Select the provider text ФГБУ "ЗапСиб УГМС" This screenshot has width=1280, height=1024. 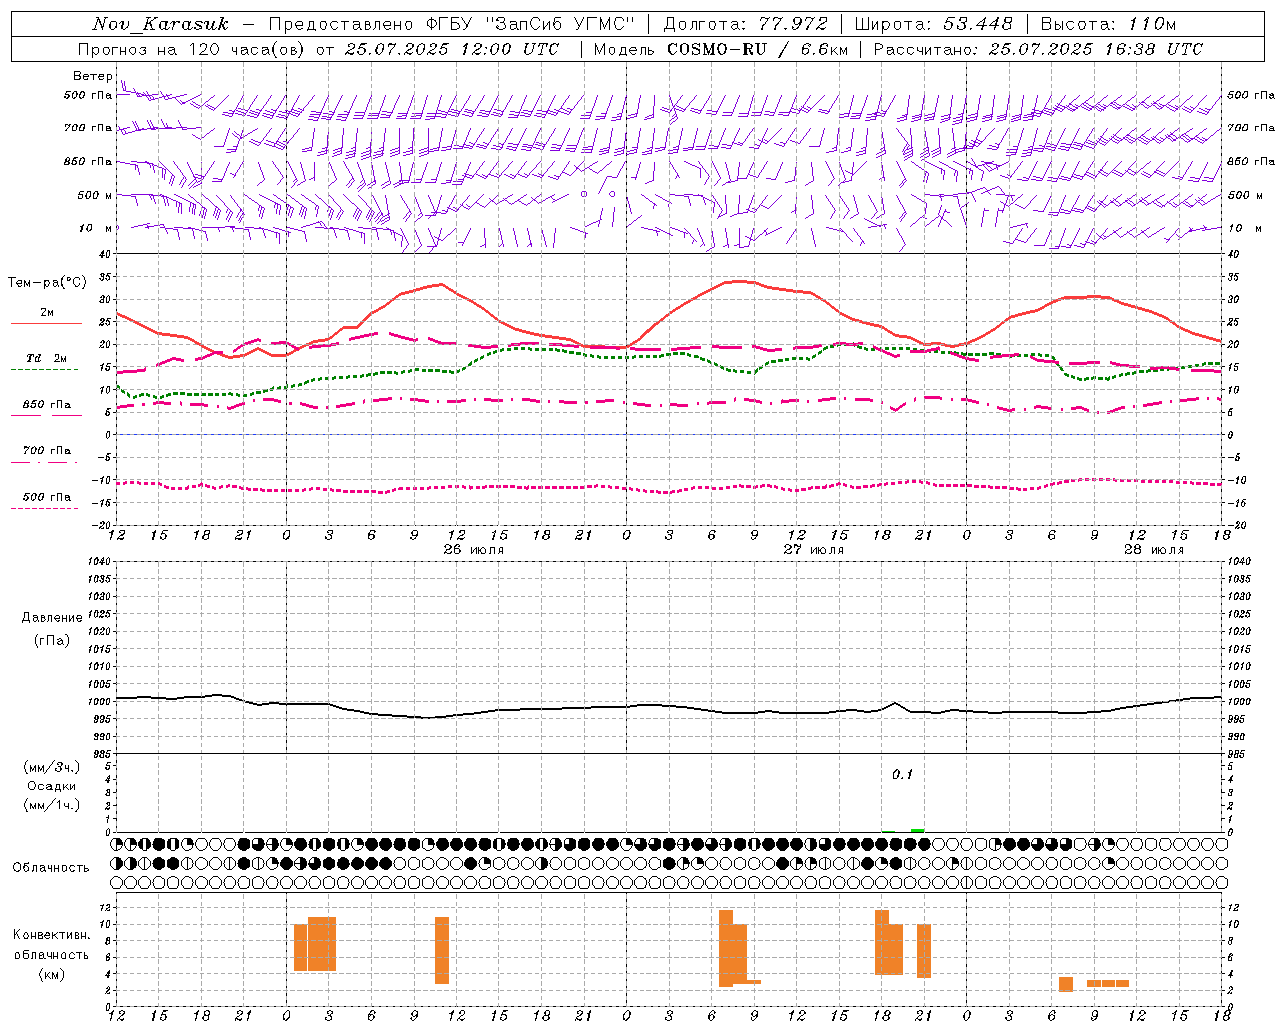coord(528,24)
